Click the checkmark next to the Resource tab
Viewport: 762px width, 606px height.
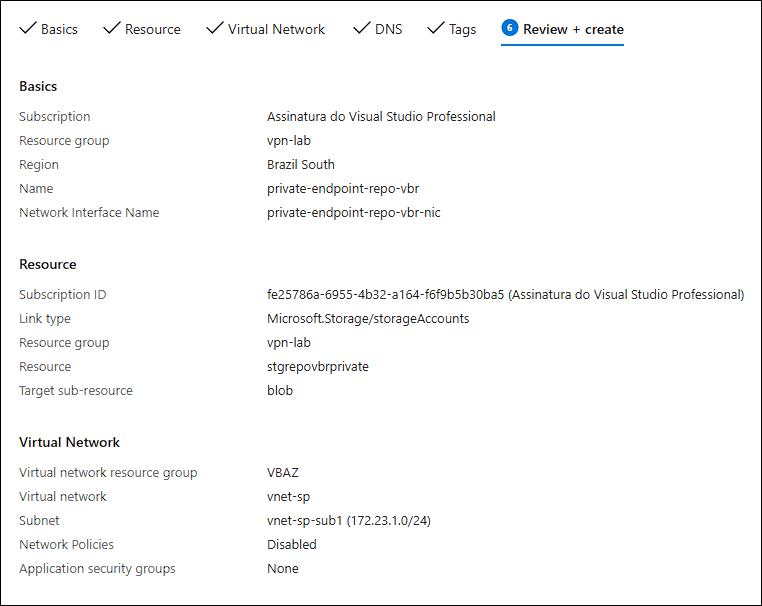point(112,28)
